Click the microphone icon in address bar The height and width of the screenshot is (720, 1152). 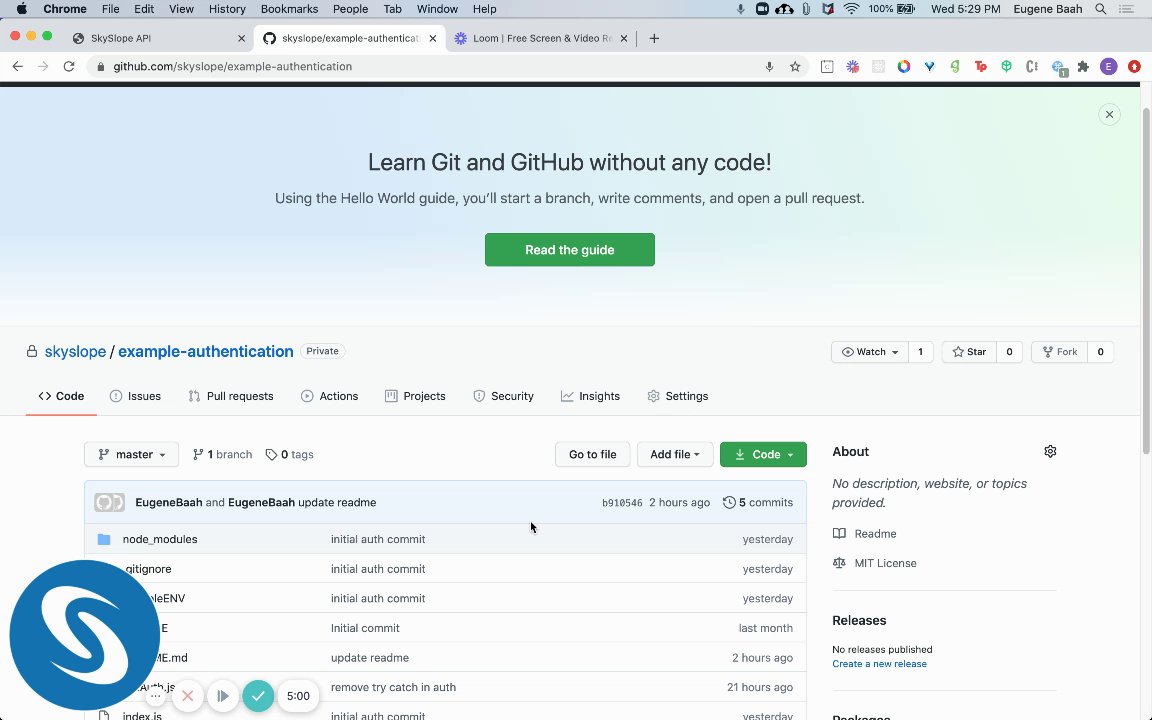click(769, 66)
